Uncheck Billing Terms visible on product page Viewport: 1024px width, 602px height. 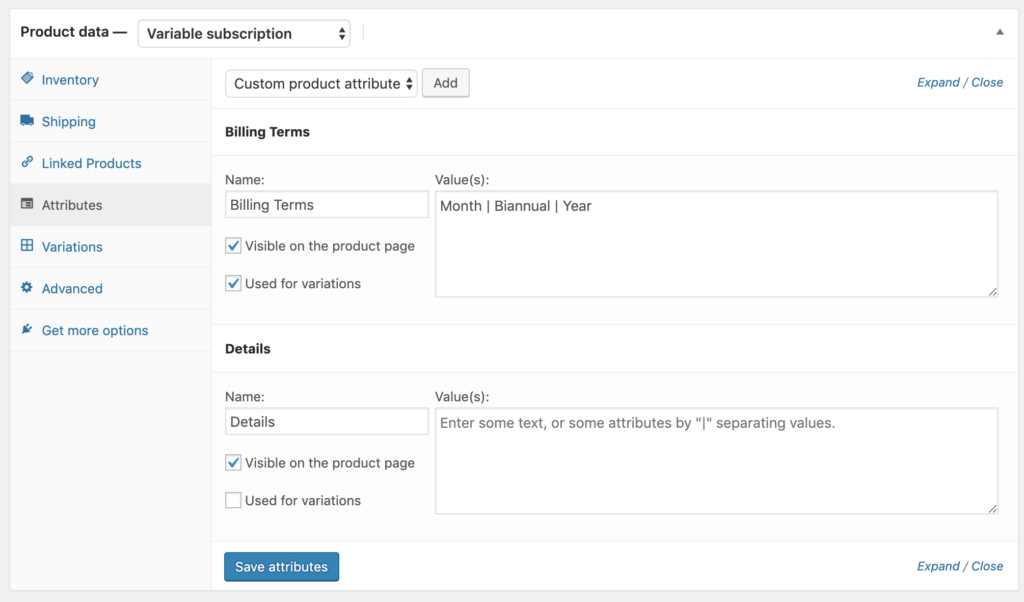pyautogui.click(x=233, y=246)
